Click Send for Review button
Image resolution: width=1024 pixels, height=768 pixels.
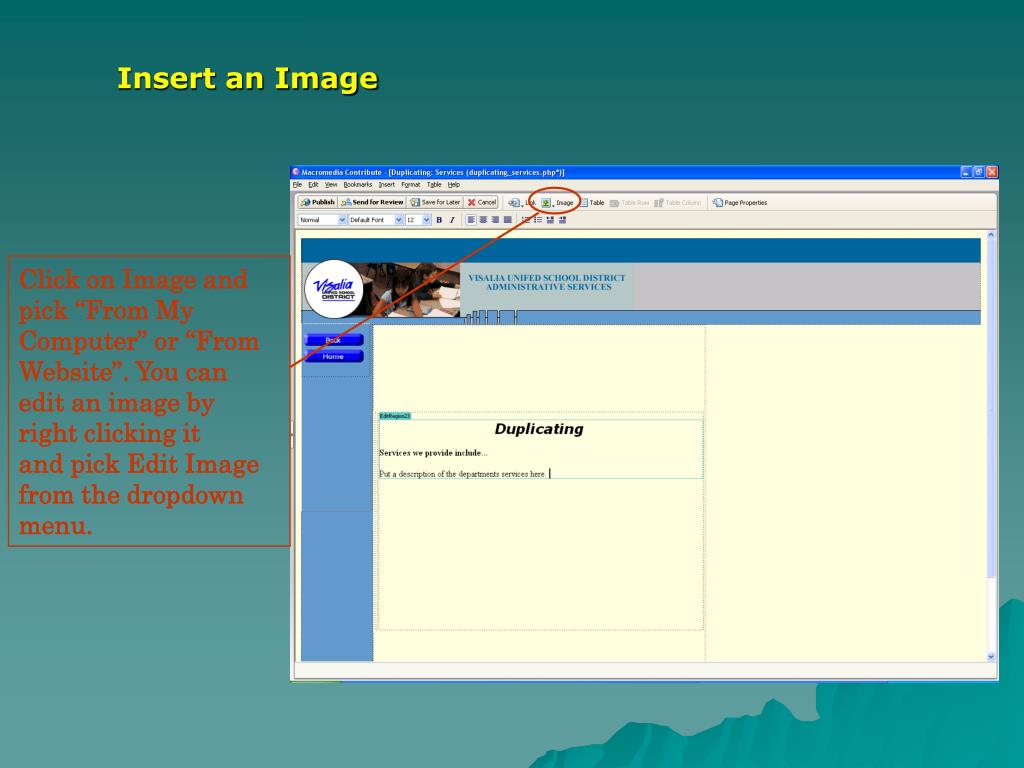click(x=372, y=202)
